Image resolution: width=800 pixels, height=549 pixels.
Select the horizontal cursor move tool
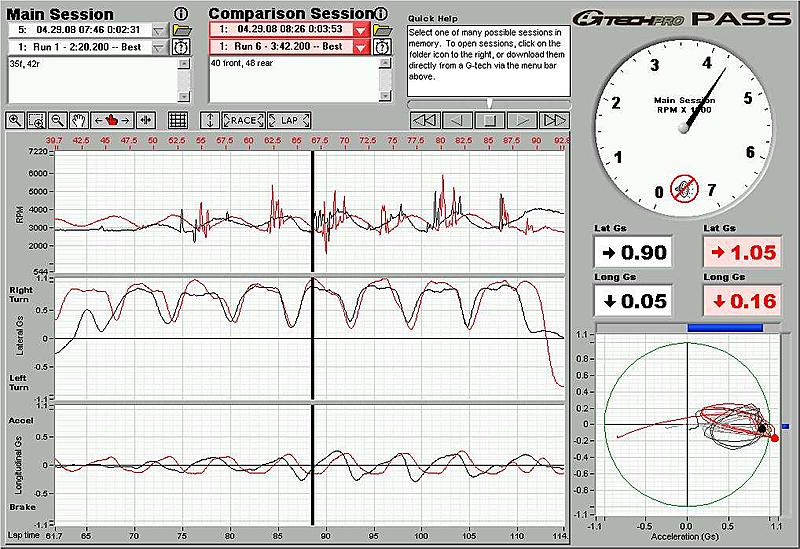pyautogui.click(x=112, y=120)
